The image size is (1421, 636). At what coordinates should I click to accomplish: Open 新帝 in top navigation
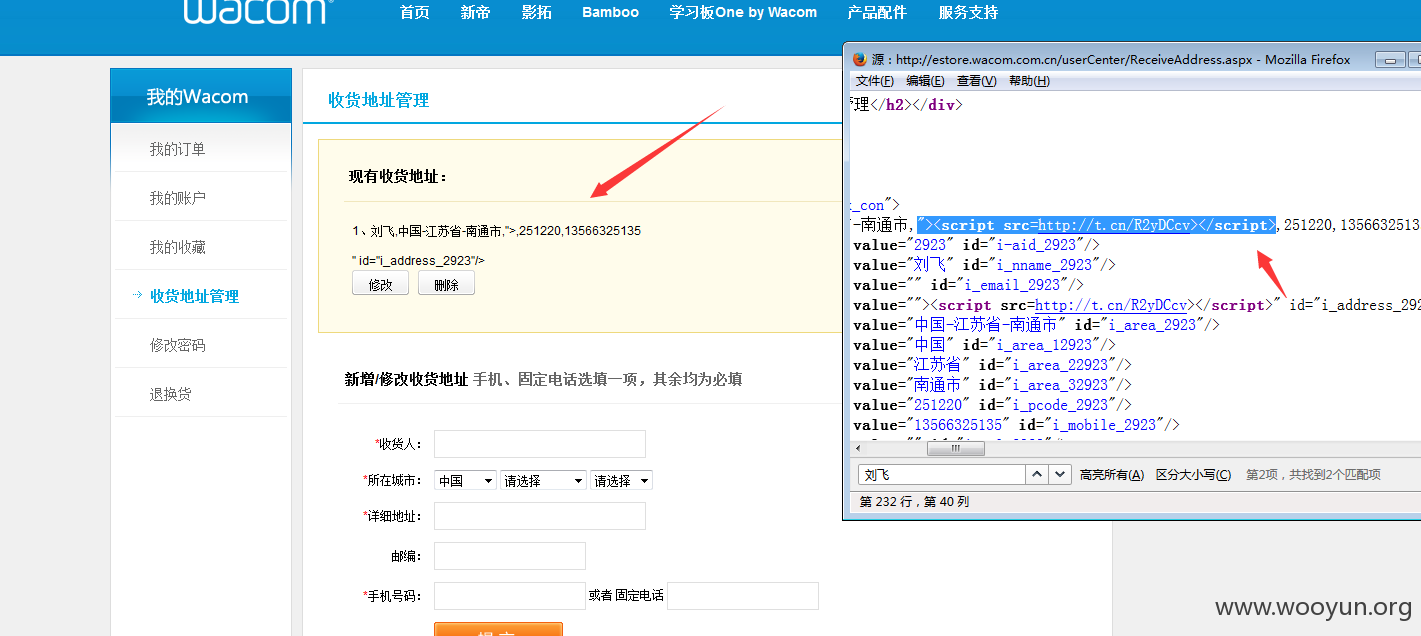click(x=475, y=13)
